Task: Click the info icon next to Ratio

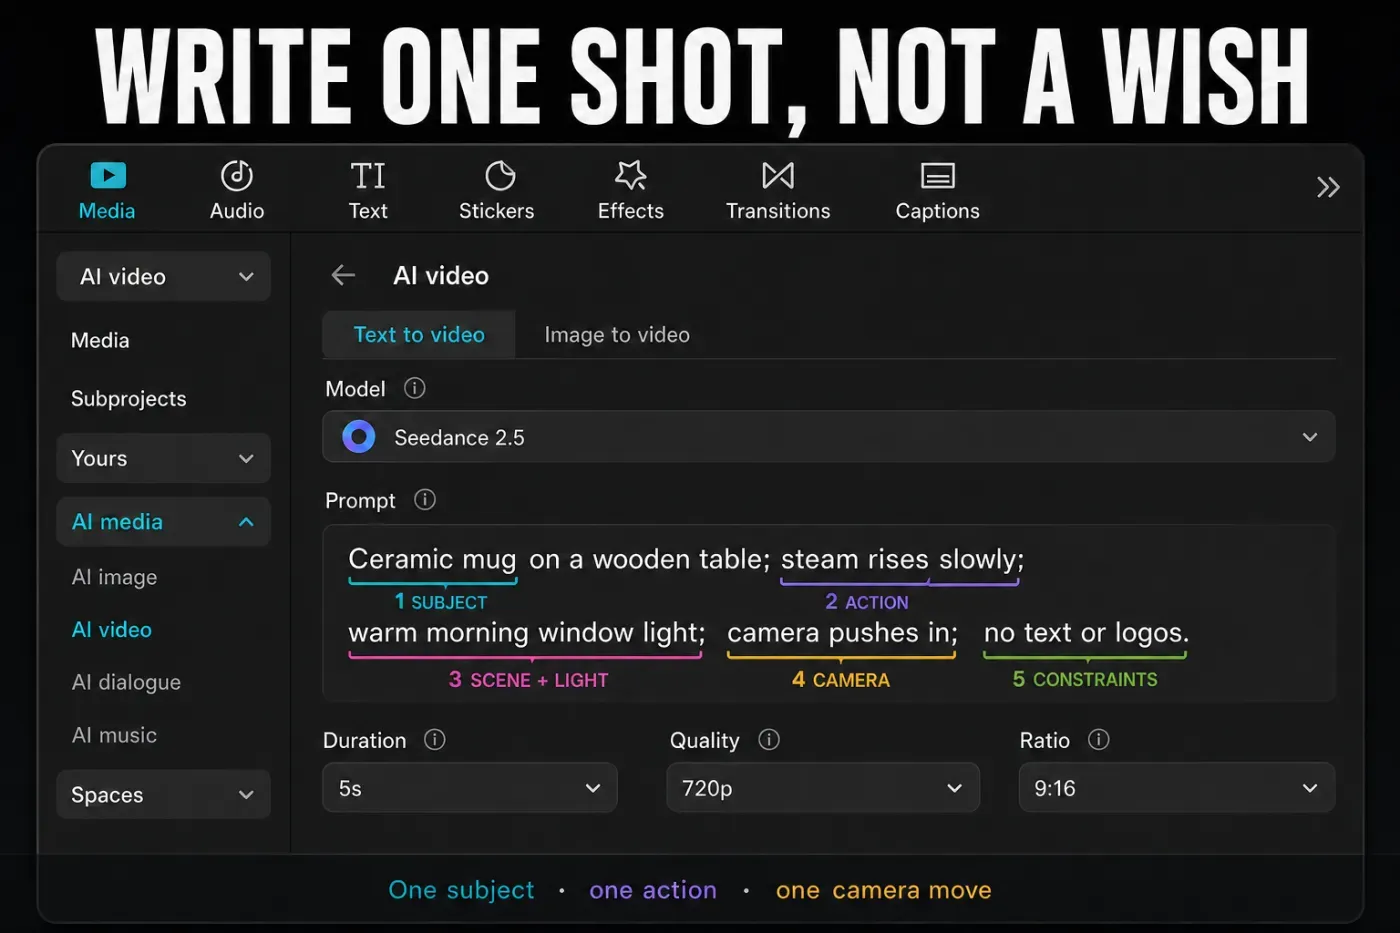Action: coord(1099,739)
